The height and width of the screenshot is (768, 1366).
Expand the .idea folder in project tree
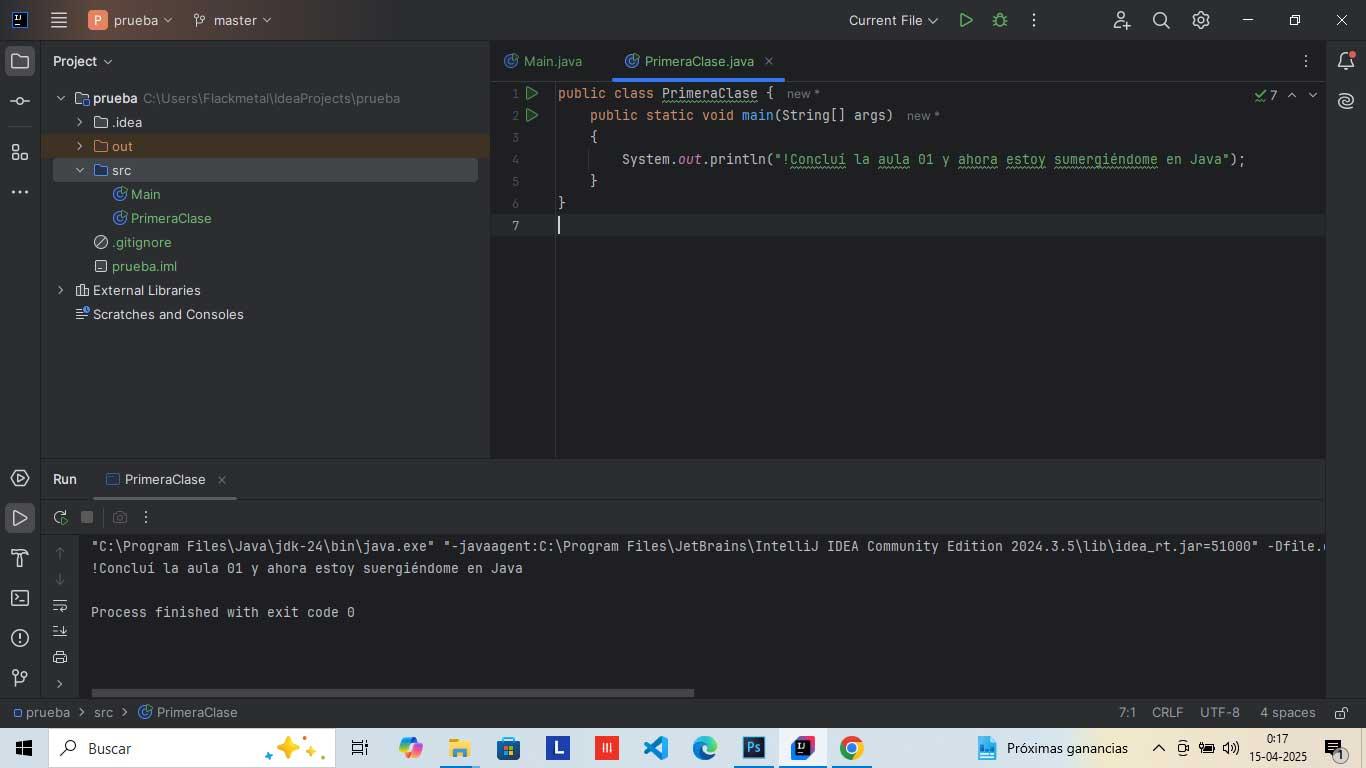80,122
